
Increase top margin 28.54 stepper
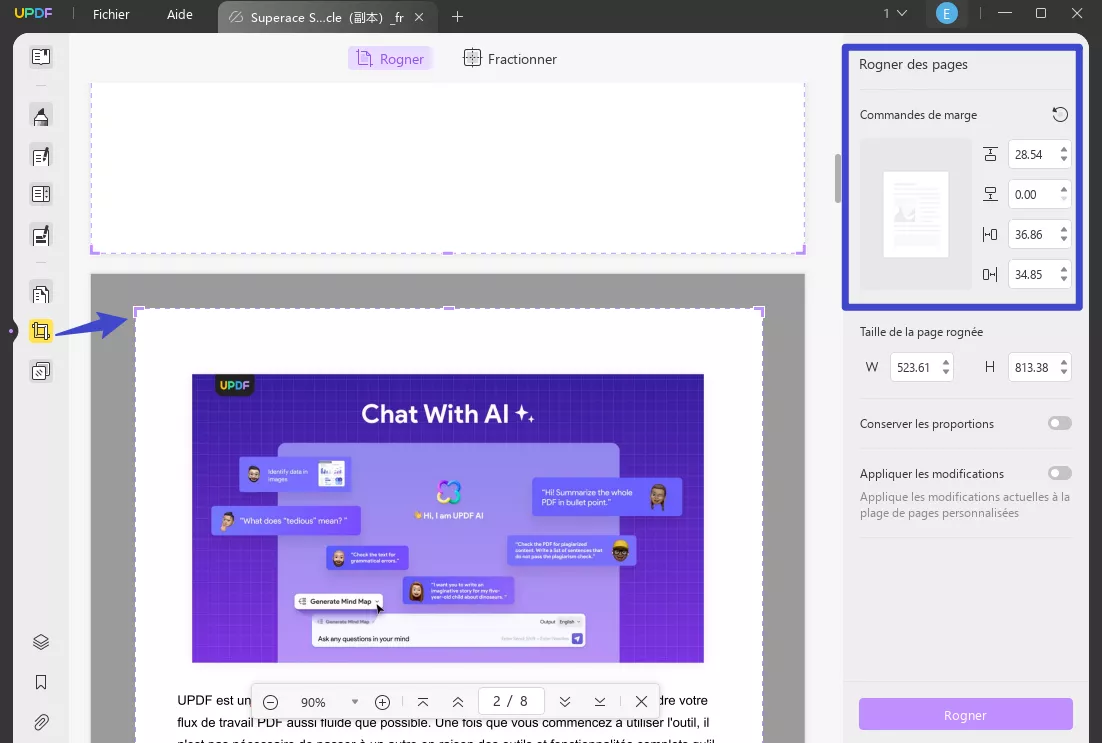point(1063,149)
